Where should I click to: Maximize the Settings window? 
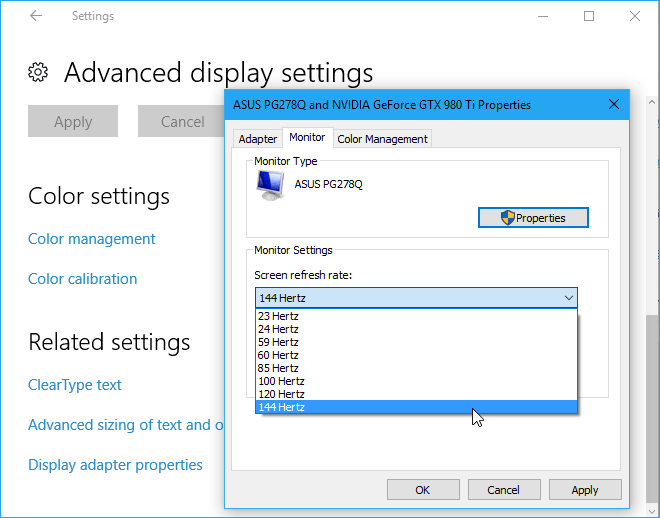[x=589, y=16]
